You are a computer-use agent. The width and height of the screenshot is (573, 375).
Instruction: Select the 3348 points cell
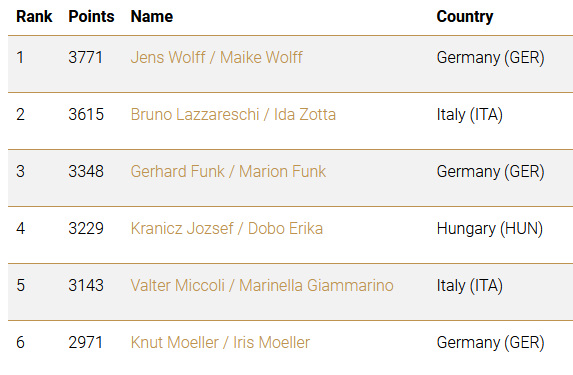[86, 171]
